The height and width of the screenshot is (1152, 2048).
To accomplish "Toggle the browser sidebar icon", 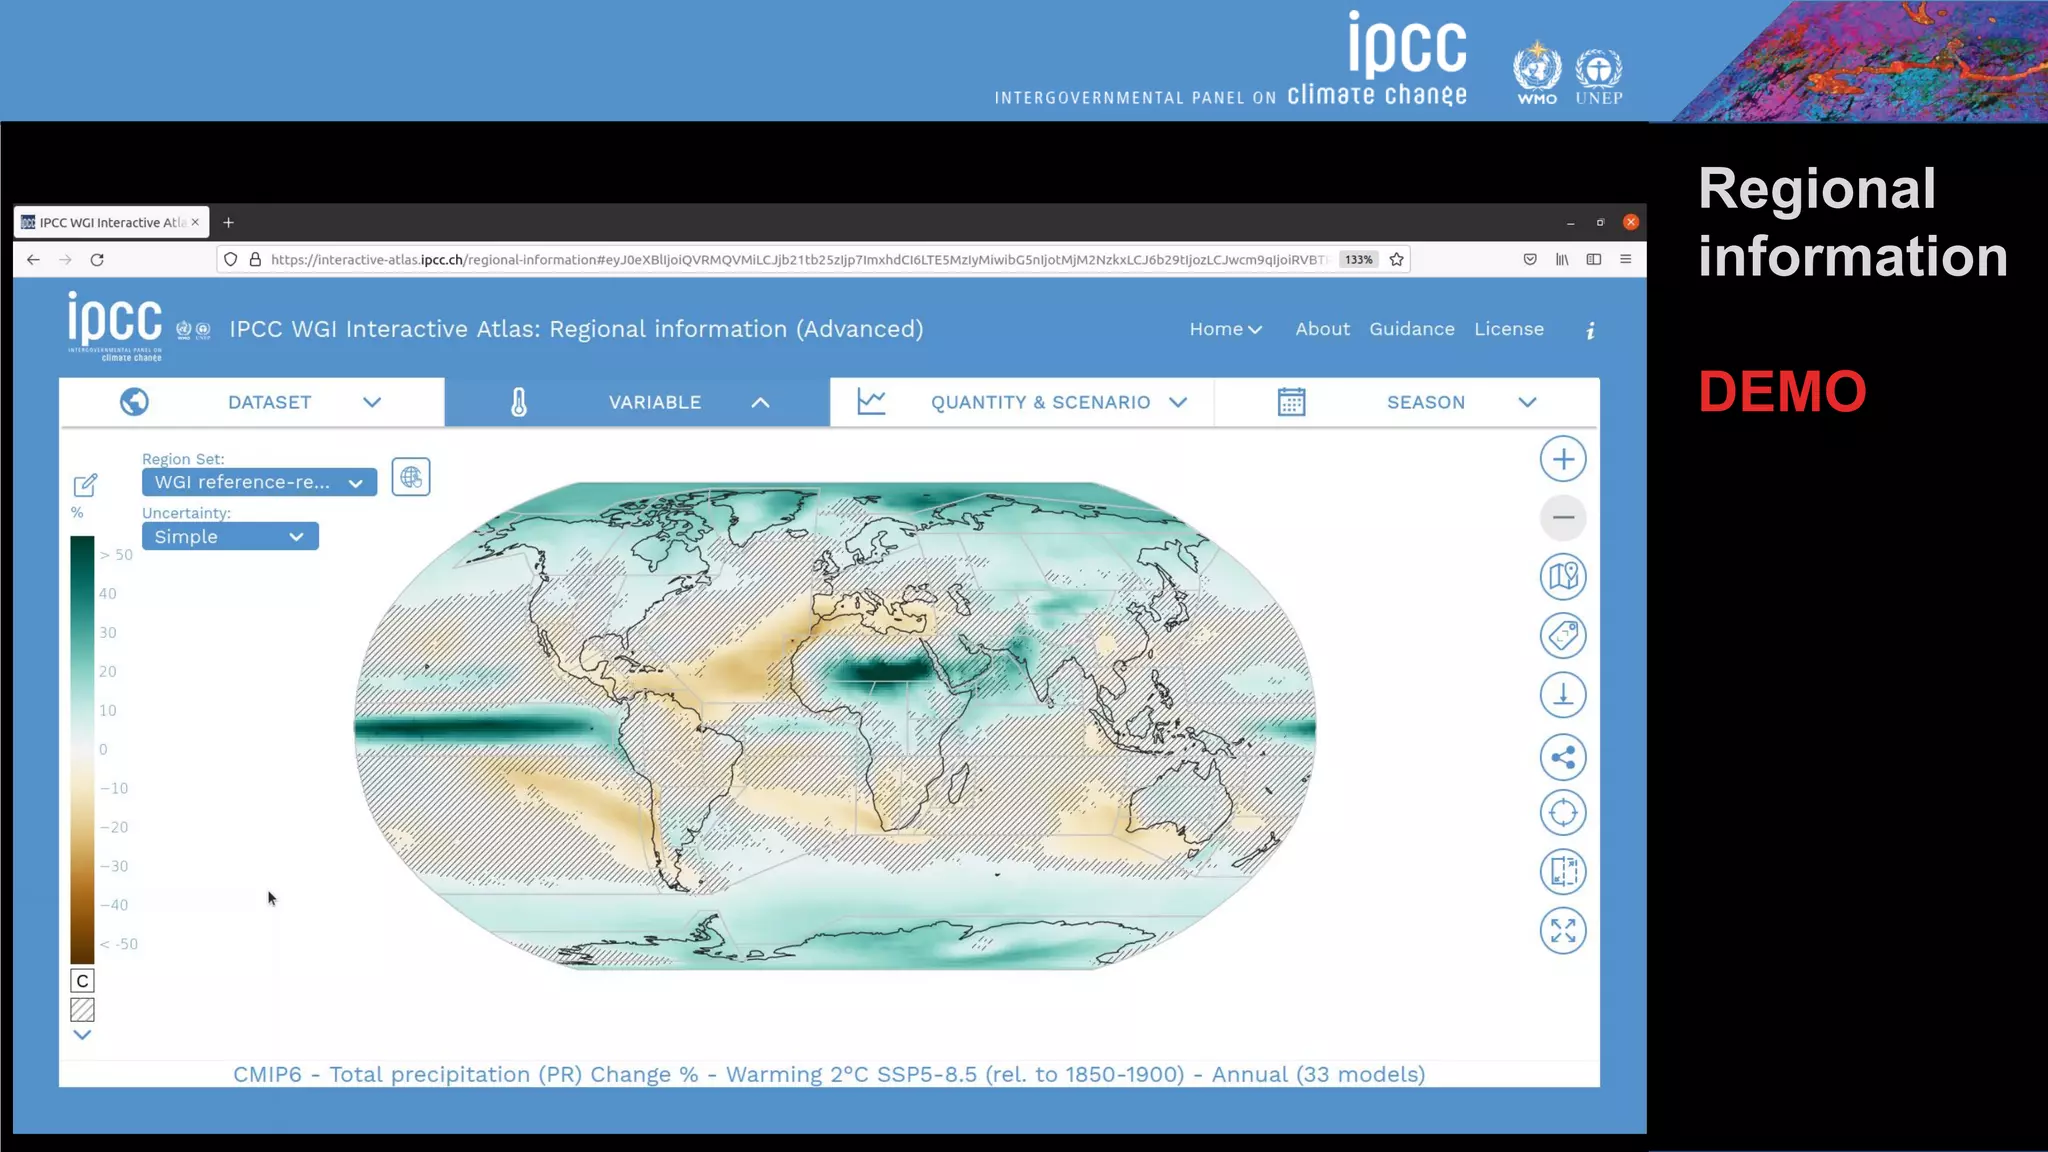I will [x=1594, y=260].
